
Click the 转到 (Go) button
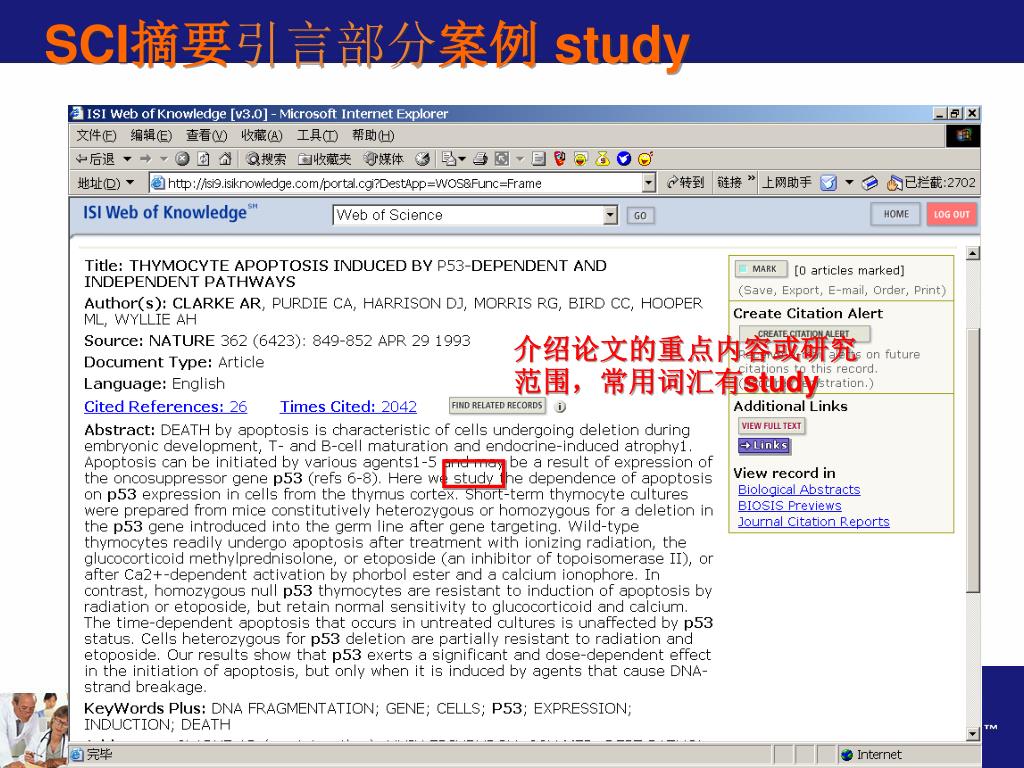pyautogui.click(x=685, y=183)
